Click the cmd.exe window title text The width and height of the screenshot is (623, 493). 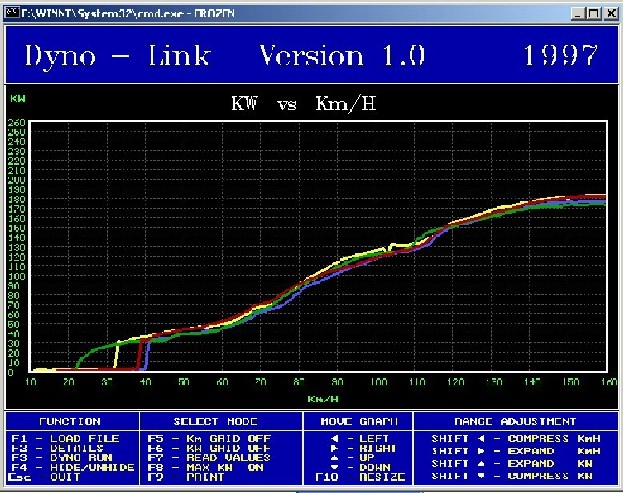[x=128, y=14]
